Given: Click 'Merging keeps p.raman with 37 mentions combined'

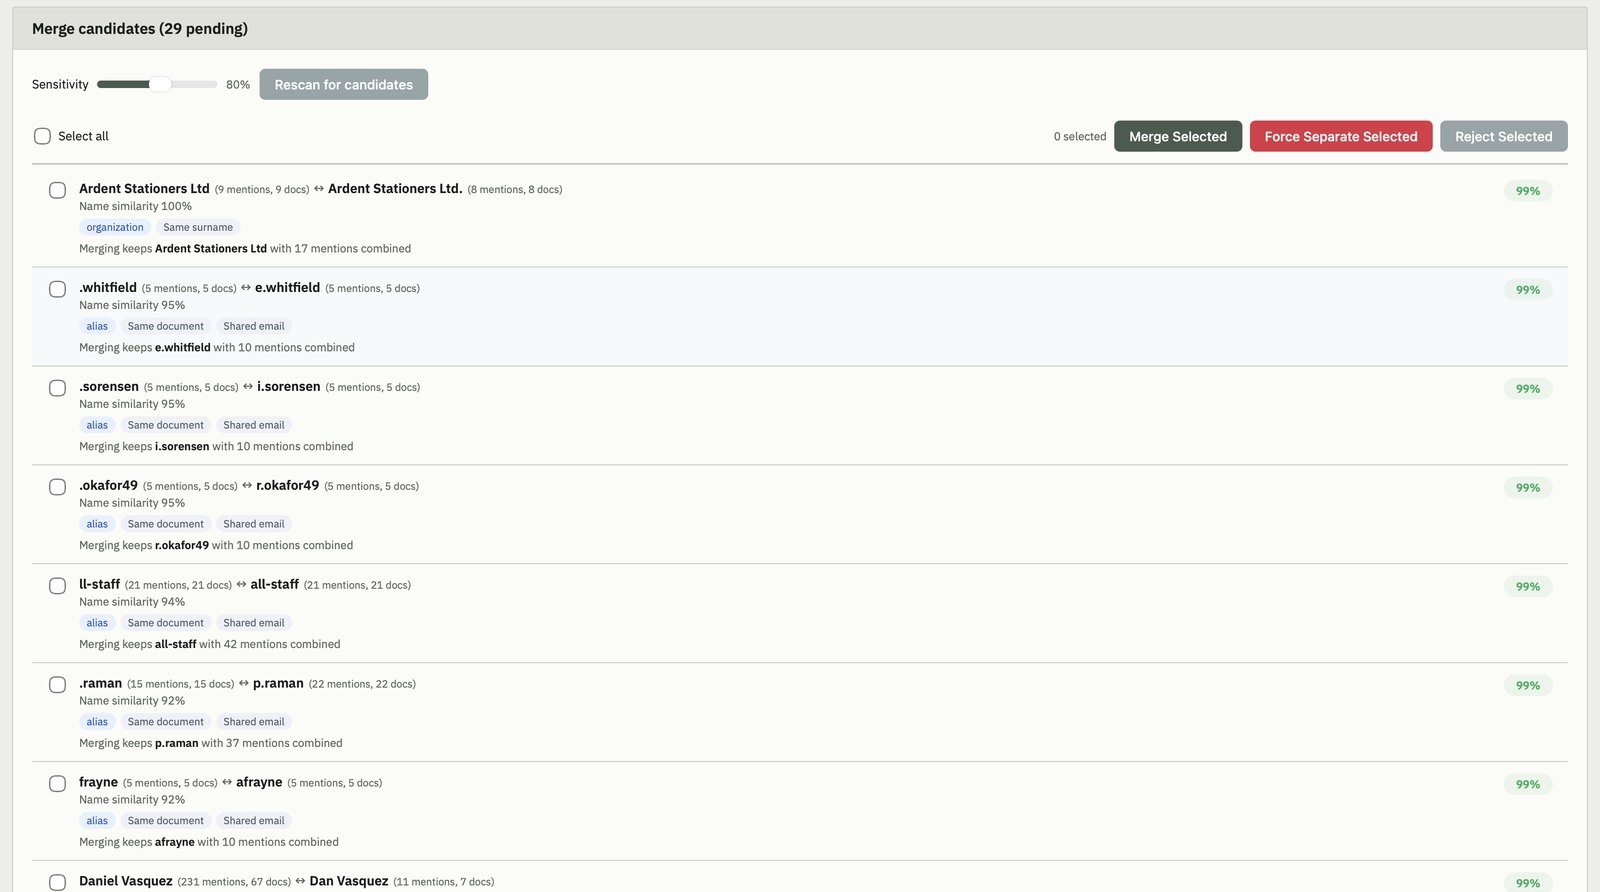Looking at the screenshot, I should click(x=211, y=744).
